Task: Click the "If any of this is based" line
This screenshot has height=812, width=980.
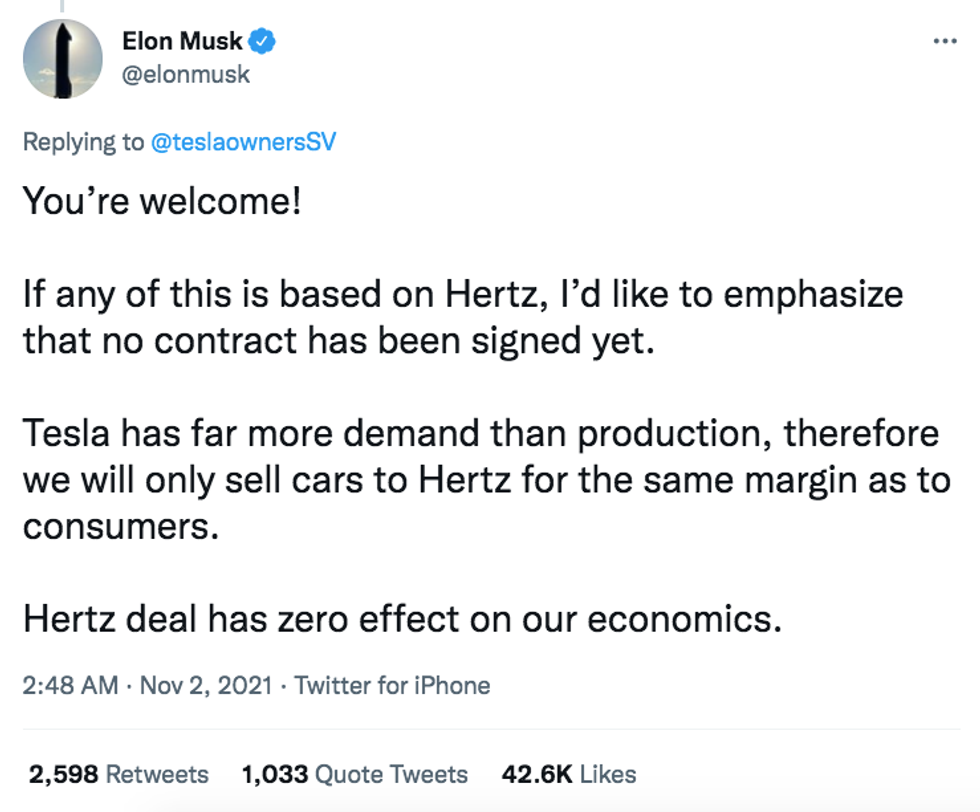Action: pyautogui.click(x=463, y=295)
